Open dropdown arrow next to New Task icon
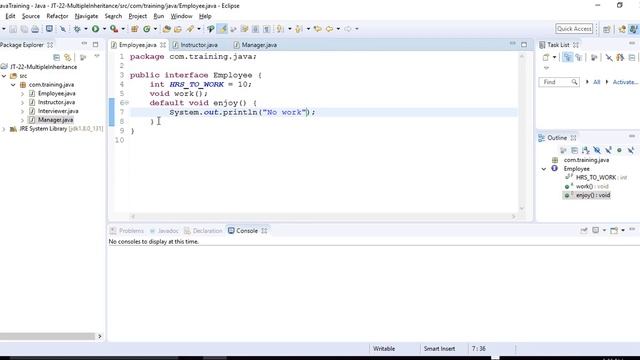The image size is (640, 360). click(554, 58)
